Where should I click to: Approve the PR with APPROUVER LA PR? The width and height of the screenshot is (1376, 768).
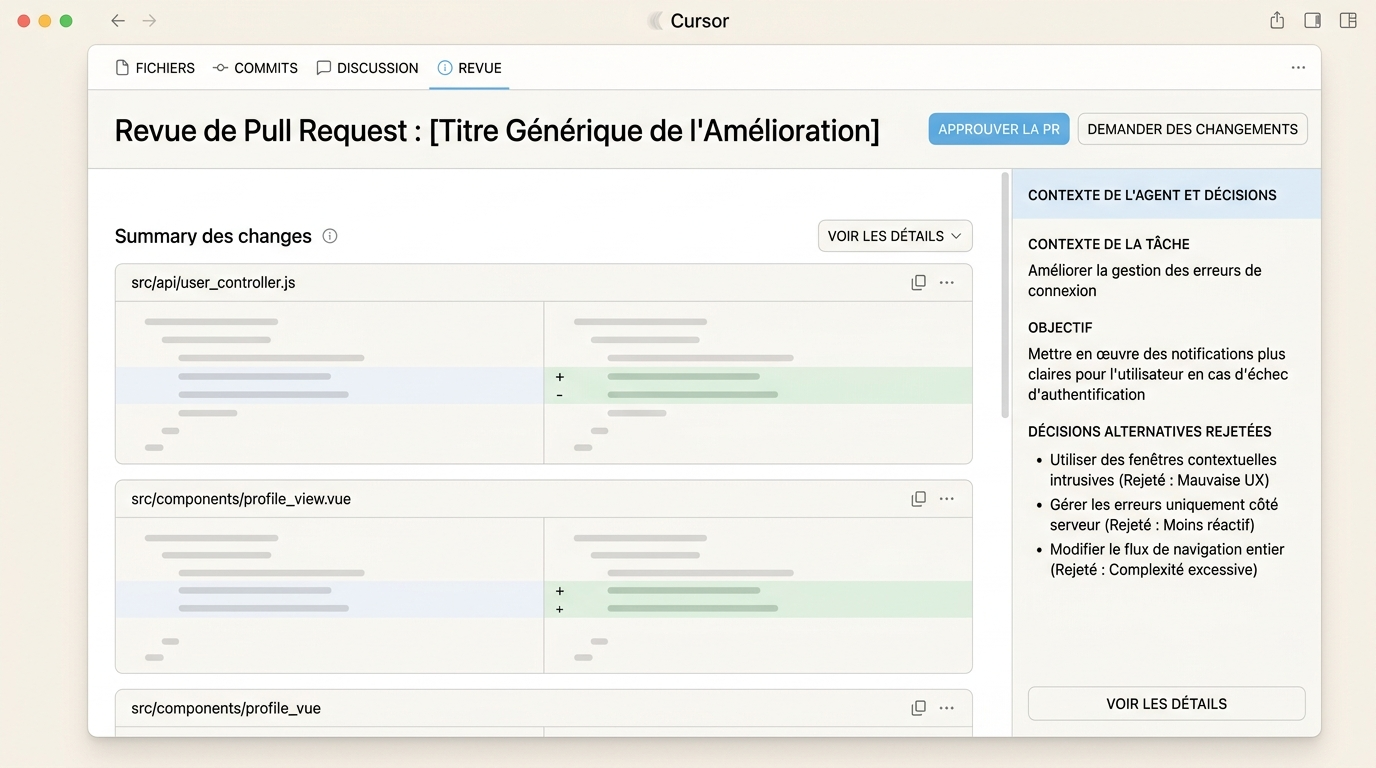999,129
